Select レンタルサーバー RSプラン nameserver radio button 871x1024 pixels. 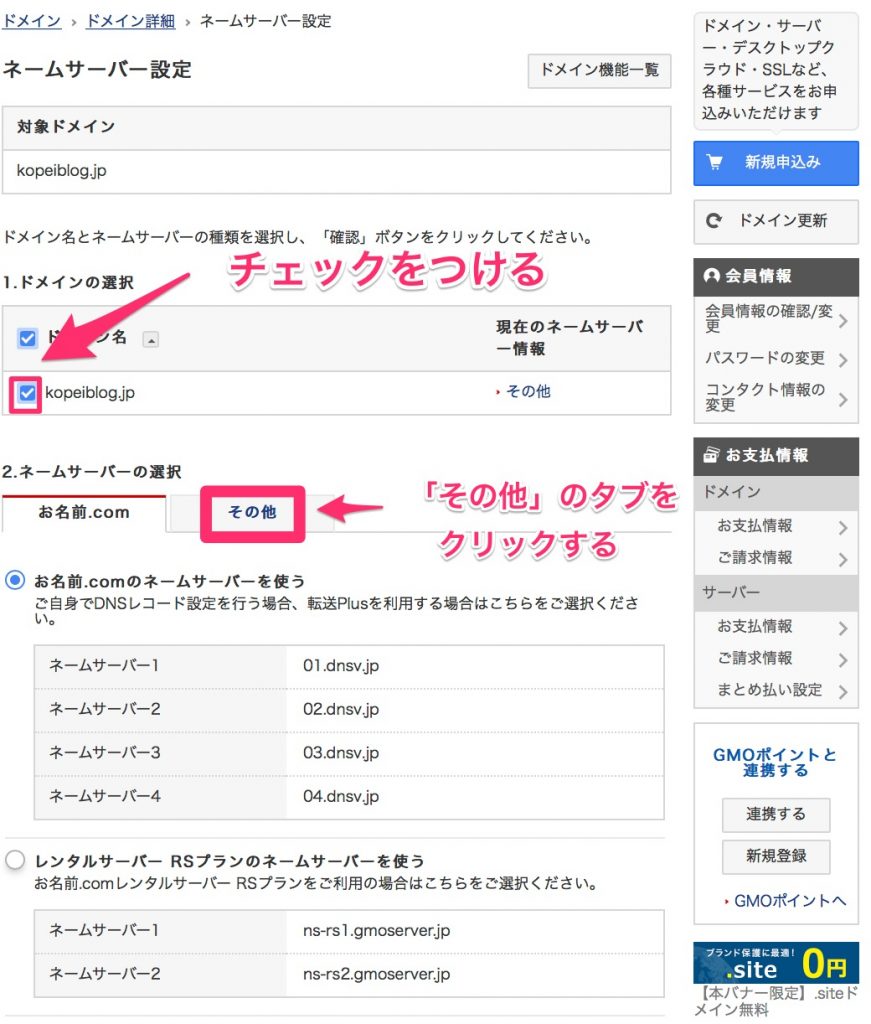16,860
